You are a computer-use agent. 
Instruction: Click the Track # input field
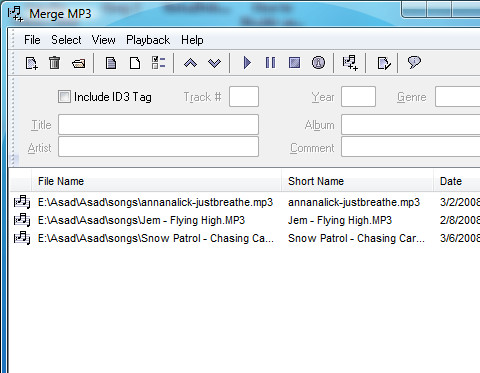(244, 97)
